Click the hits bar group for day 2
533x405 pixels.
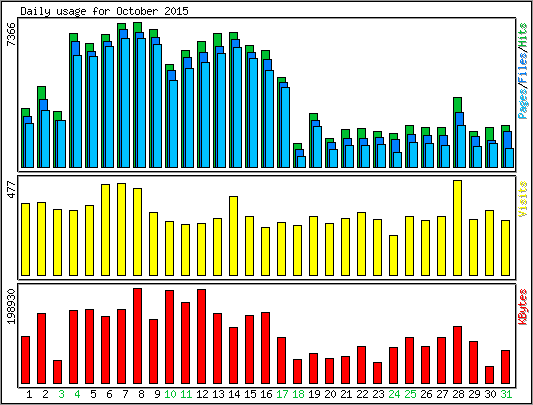click(44, 127)
